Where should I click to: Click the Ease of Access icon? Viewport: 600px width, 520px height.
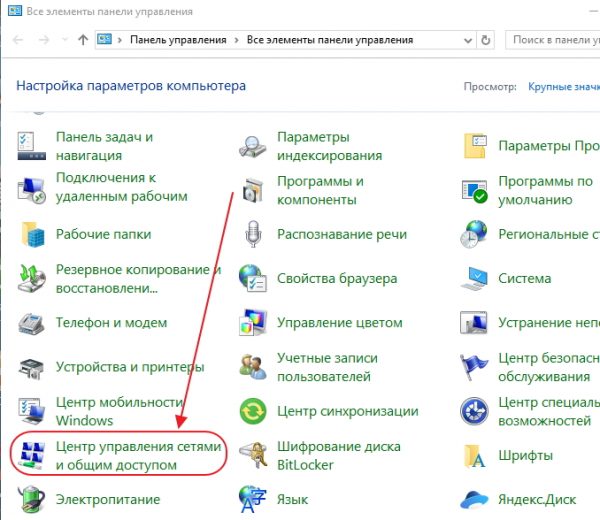(x=474, y=411)
